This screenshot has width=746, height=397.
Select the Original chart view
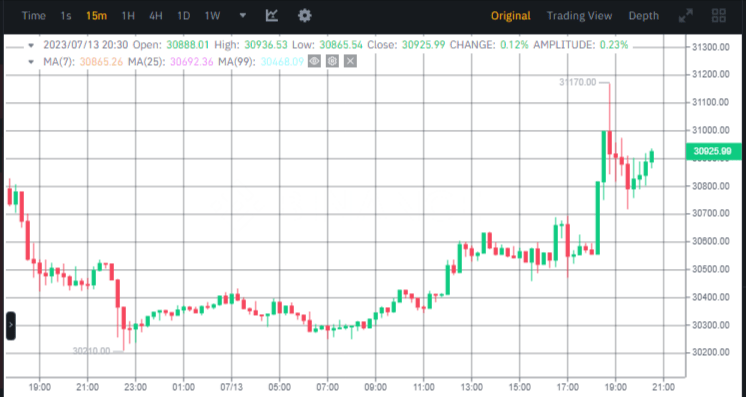(510, 16)
